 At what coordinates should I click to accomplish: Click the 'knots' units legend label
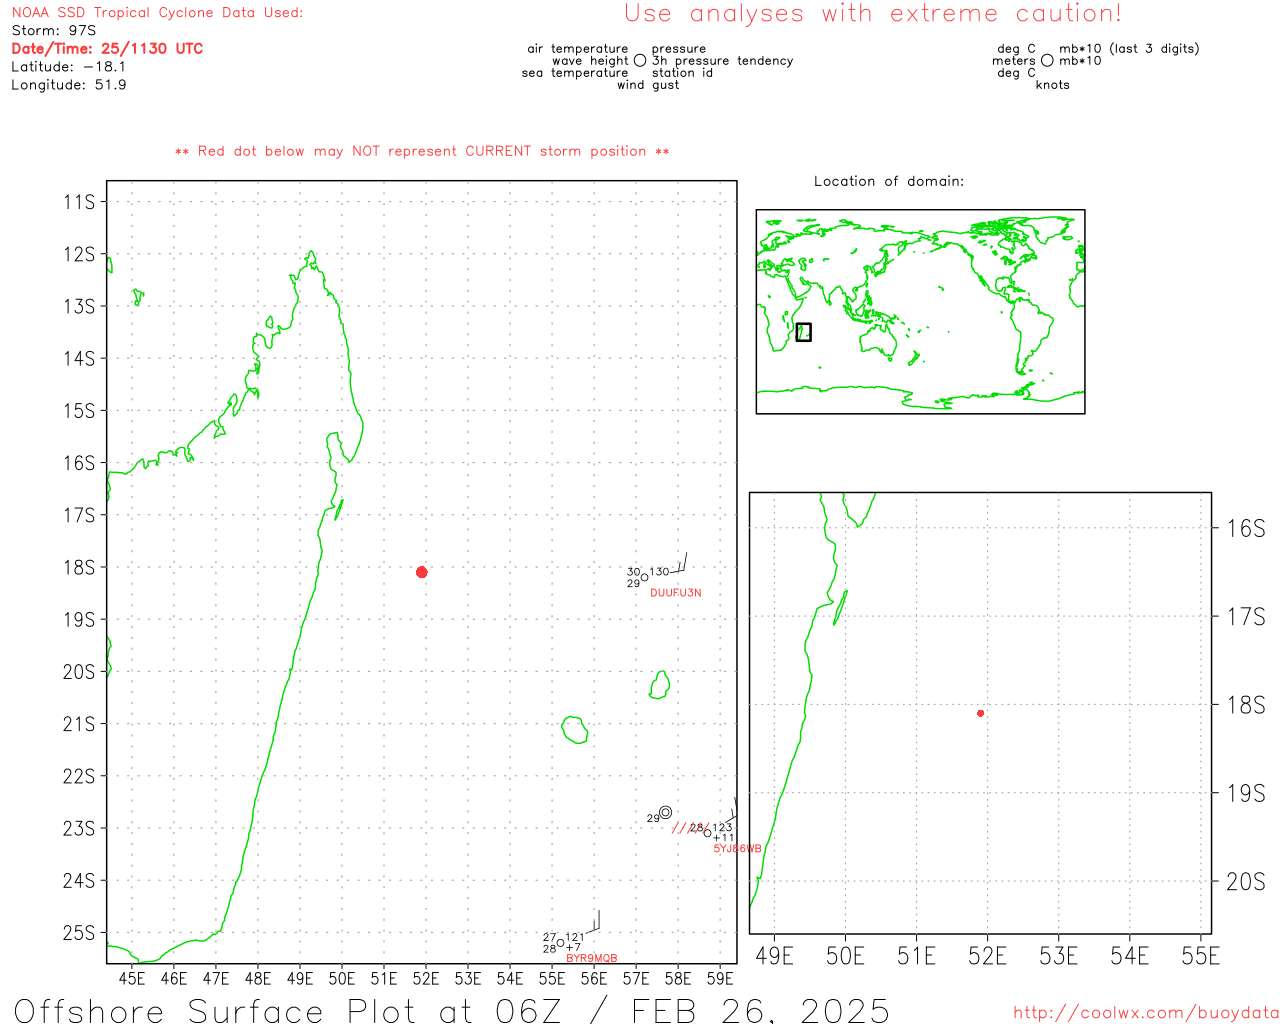(x=1053, y=85)
